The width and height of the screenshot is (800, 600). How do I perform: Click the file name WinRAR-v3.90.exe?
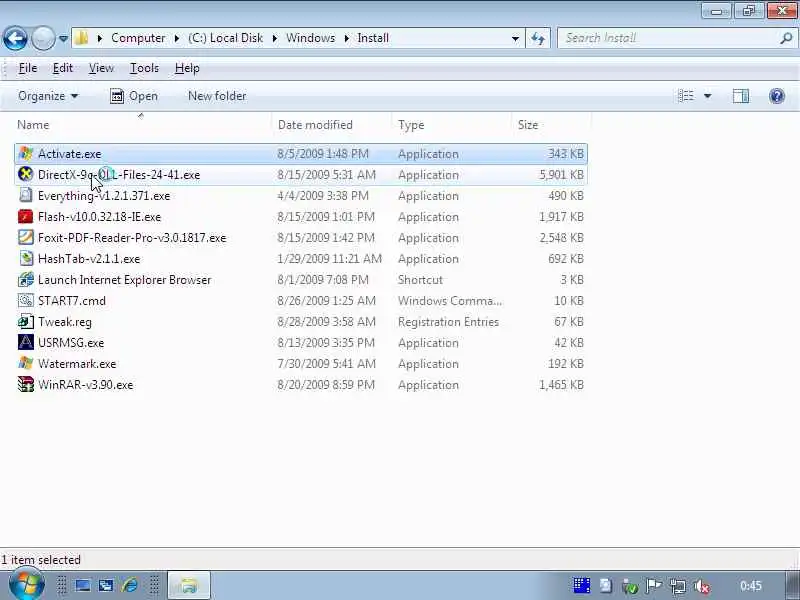(86, 385)
